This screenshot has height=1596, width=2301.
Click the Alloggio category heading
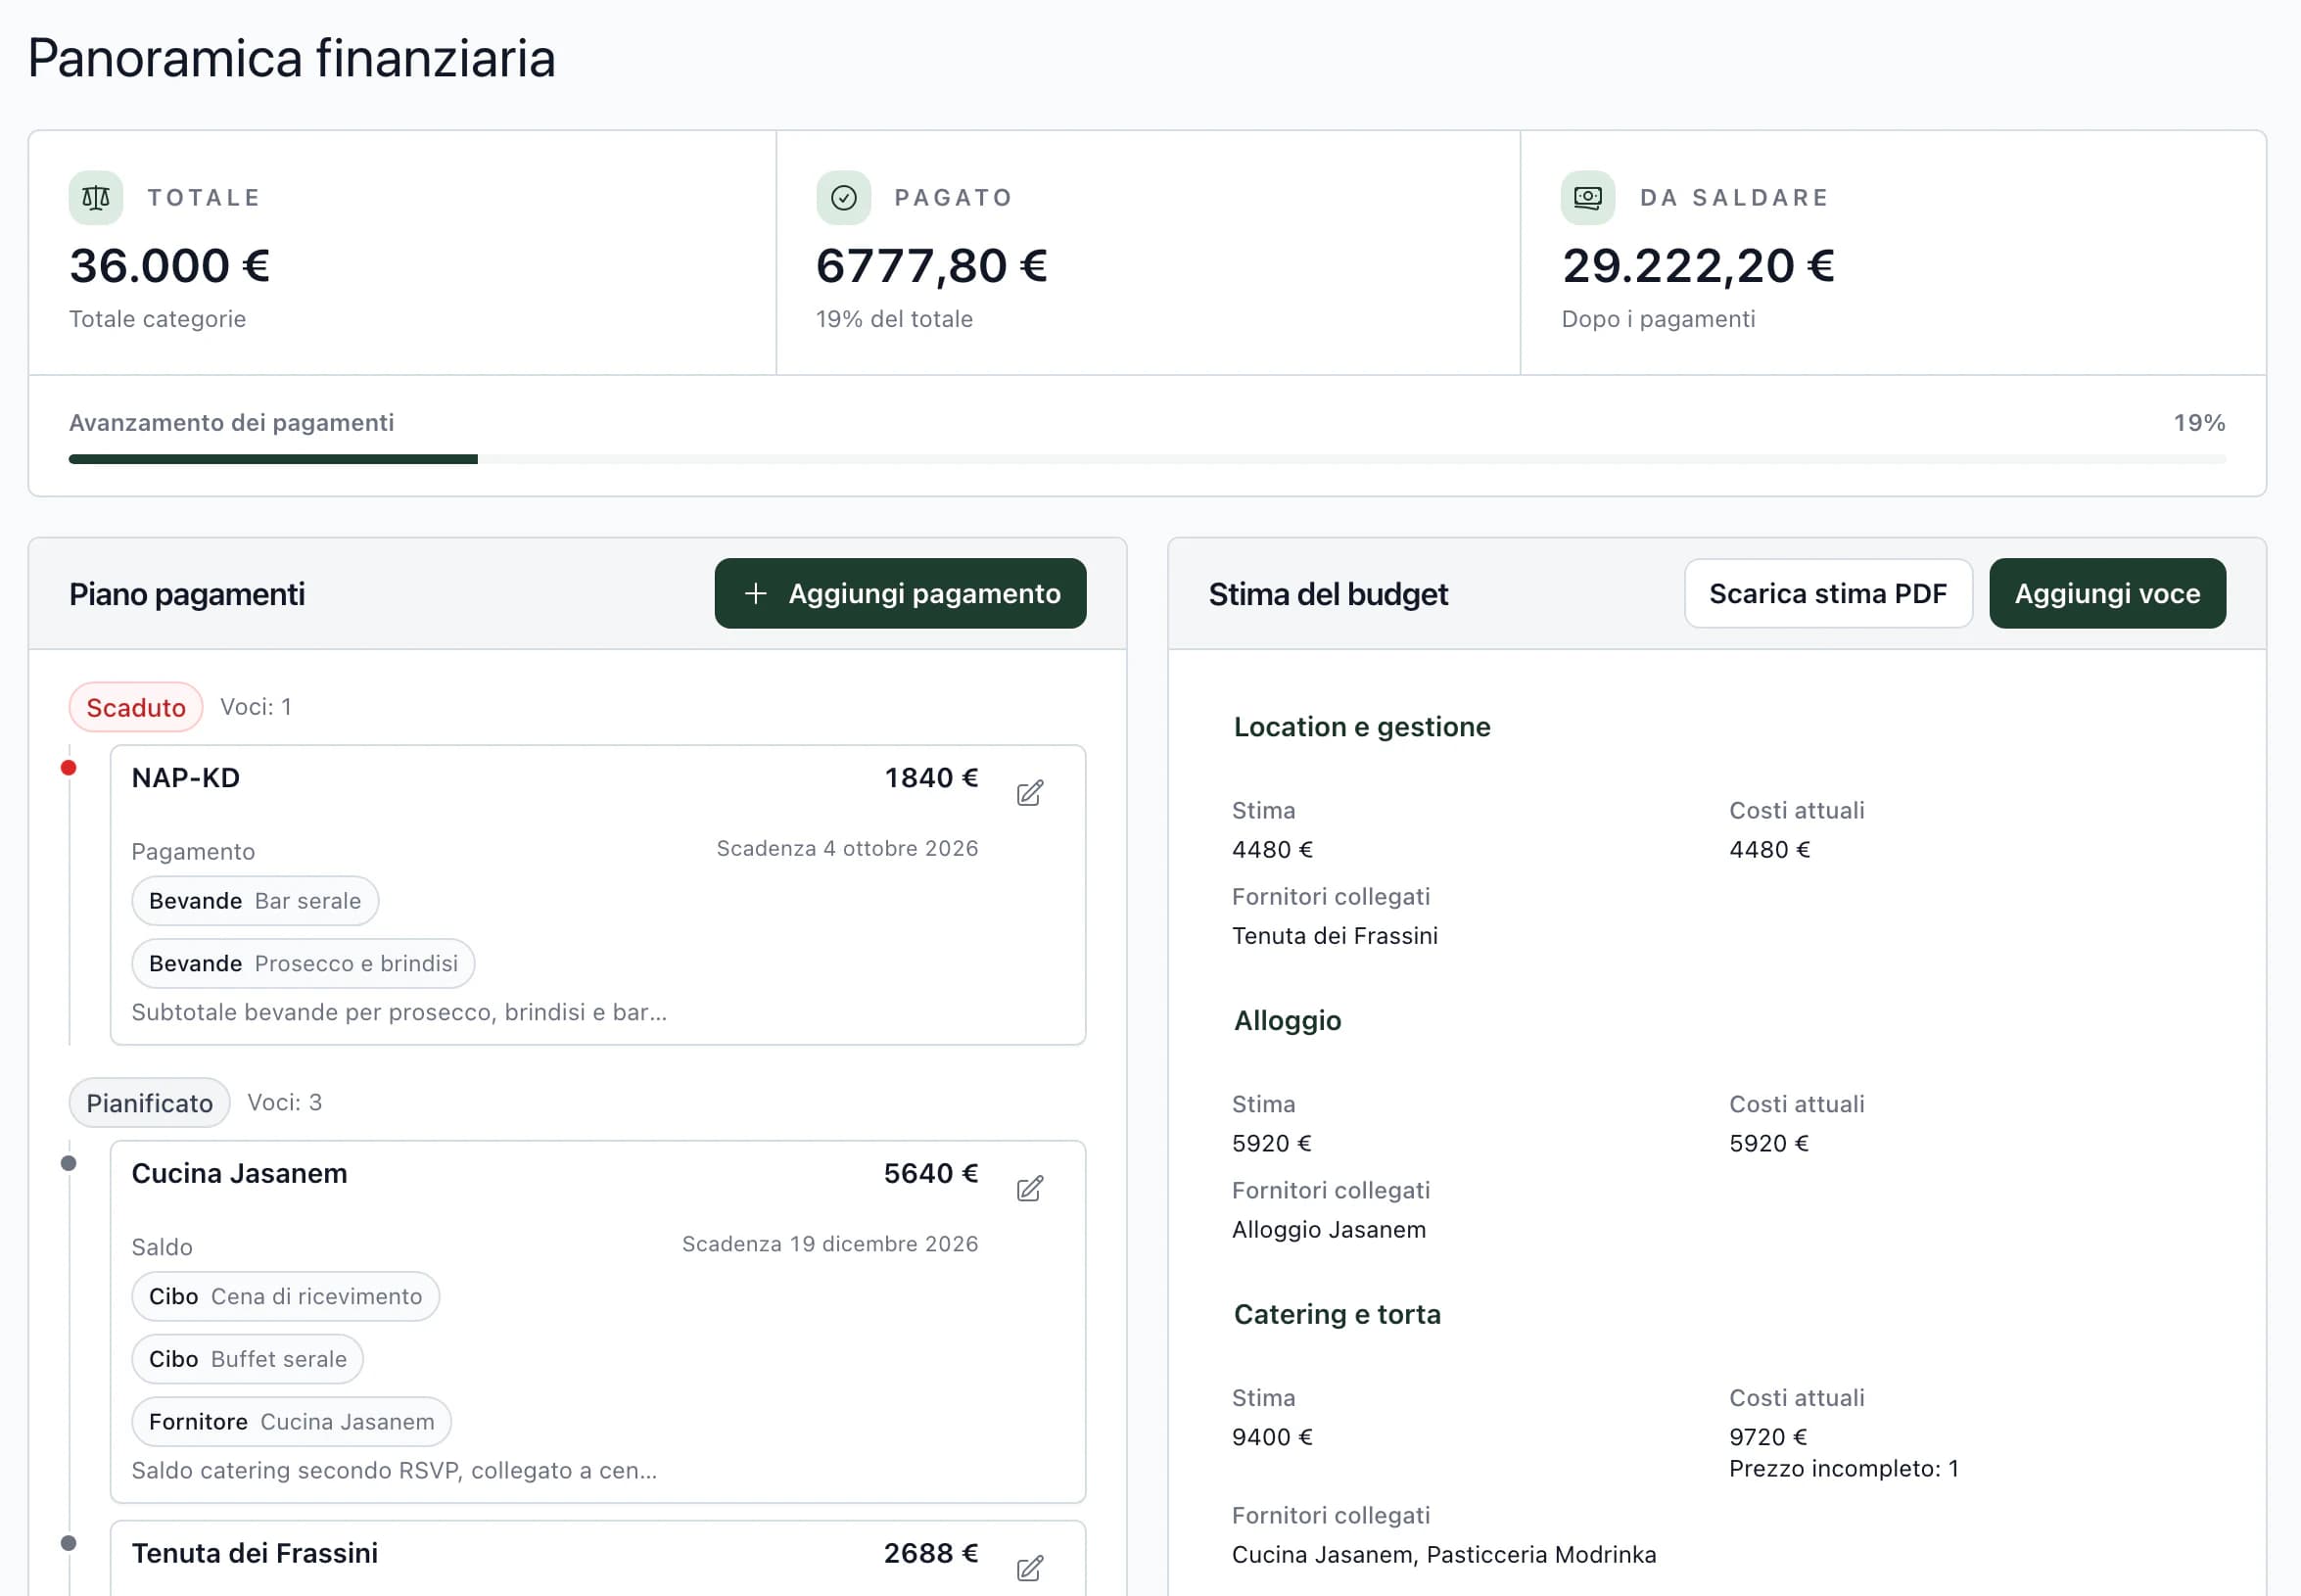(1287, 1021)
